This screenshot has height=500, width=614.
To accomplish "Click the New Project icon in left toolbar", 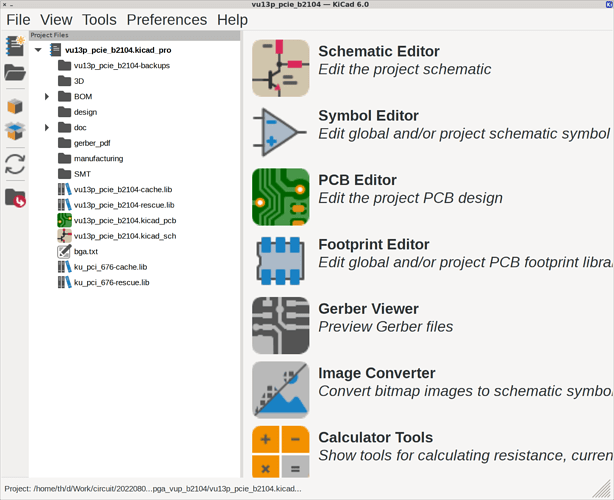I will [15, 46].
